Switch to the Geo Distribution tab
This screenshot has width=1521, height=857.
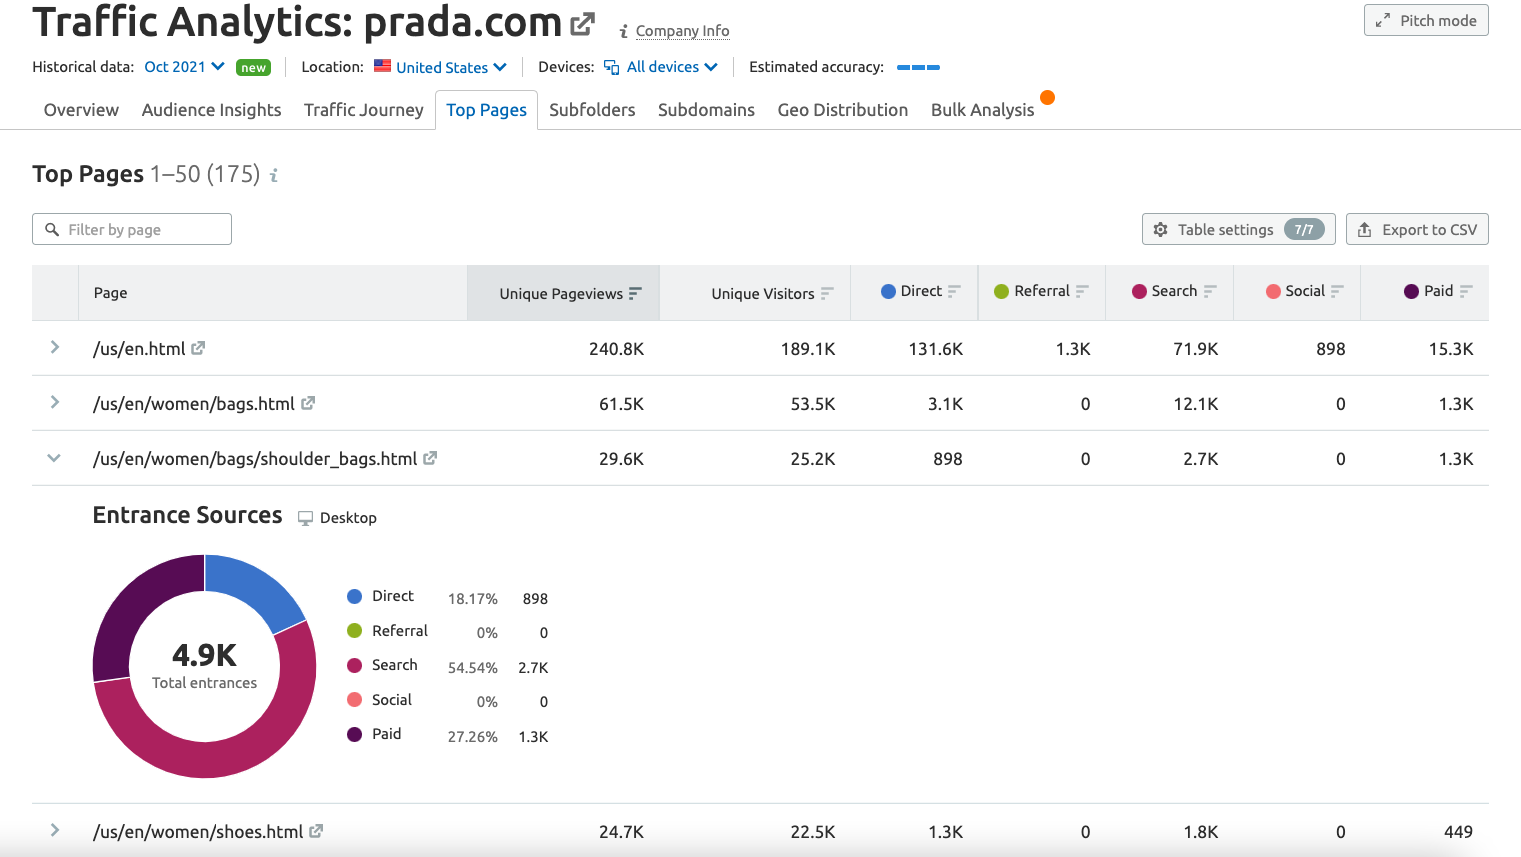tap(843, 110)
